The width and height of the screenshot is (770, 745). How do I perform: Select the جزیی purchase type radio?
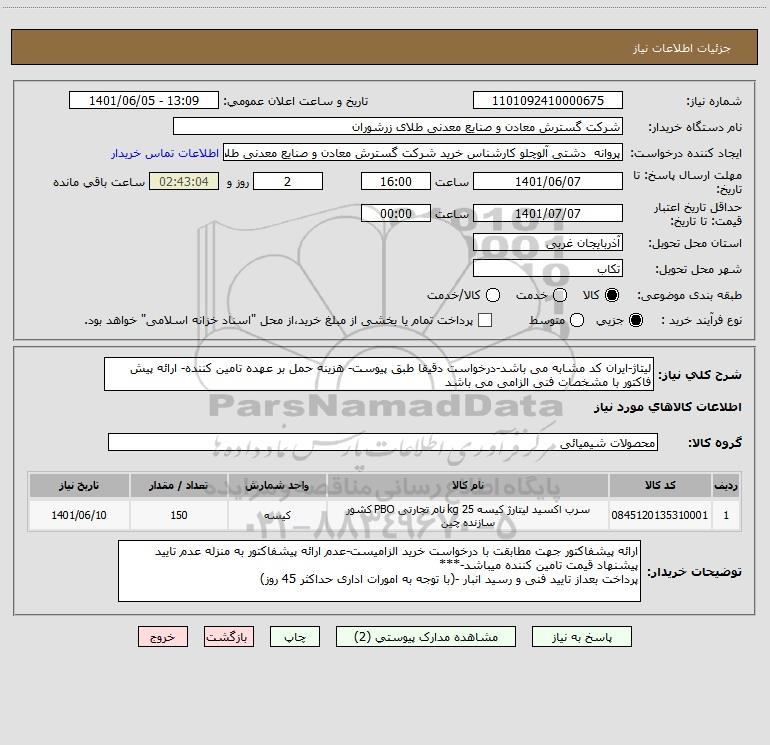[635, 320]
